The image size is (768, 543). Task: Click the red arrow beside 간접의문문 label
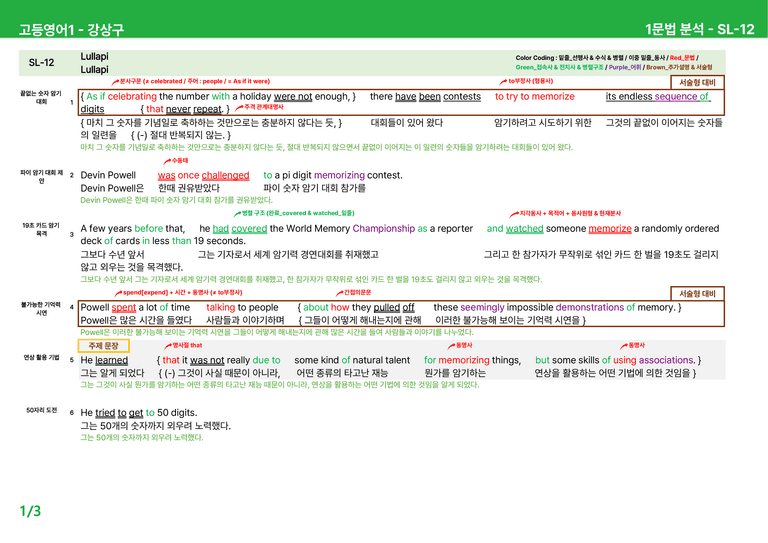coord(339,293)
